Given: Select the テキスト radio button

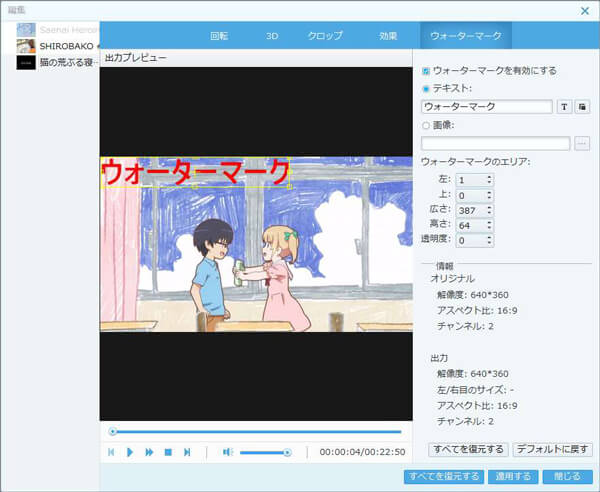Looking at the screenshot, I should [426, 89].
